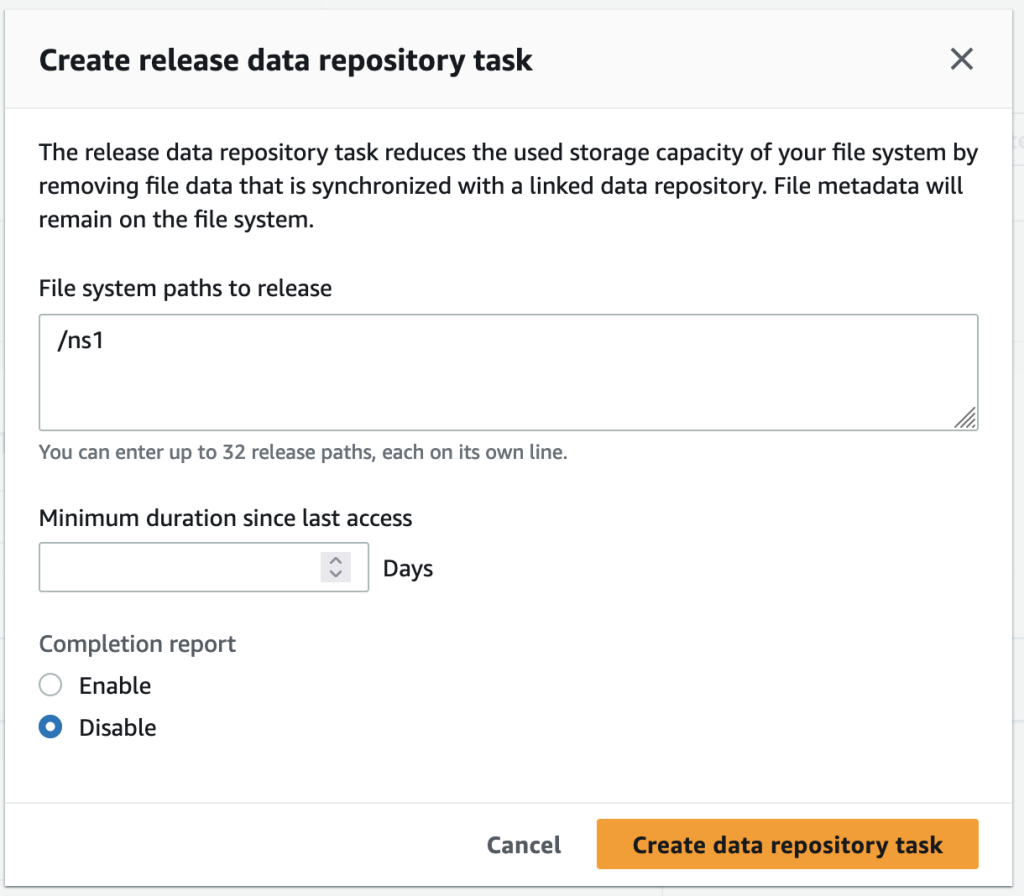Select the Disable completion report radio button
The height and width of the screenshot is (896, 1024).
50,728
